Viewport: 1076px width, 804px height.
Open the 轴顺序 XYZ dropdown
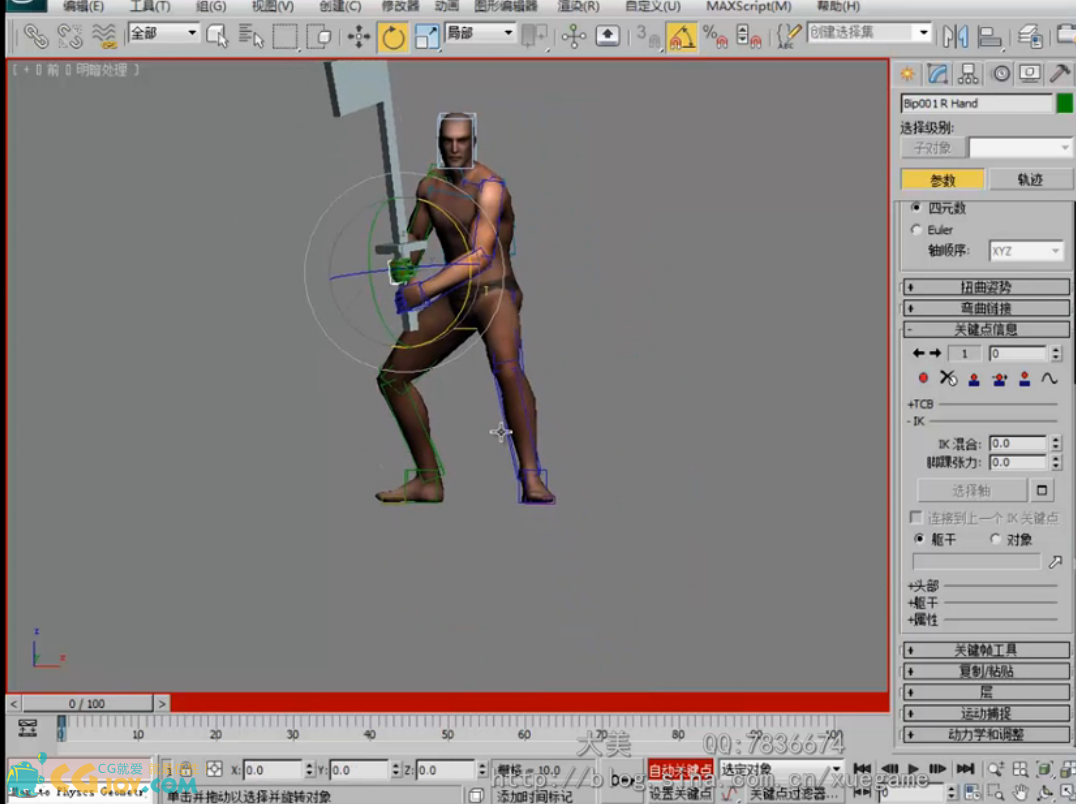pos(1026,251)
